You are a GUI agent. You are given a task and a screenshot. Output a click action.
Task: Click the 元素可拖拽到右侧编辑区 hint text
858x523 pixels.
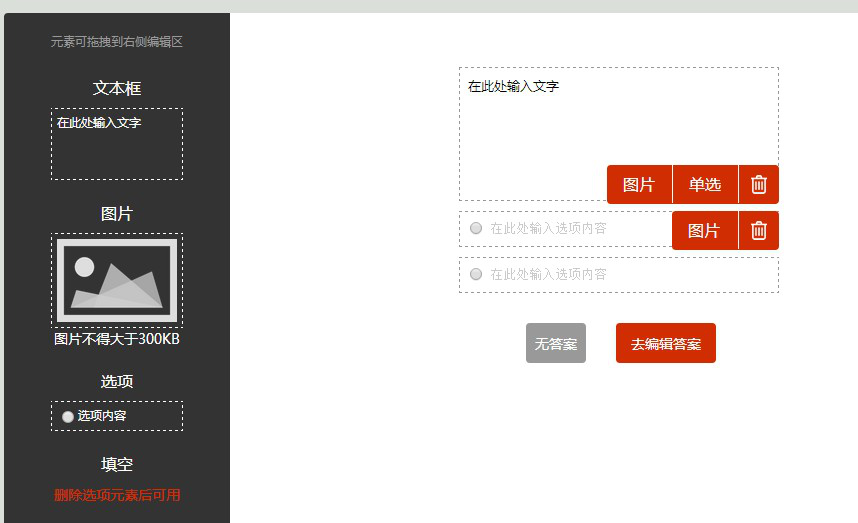click(117, 42)
